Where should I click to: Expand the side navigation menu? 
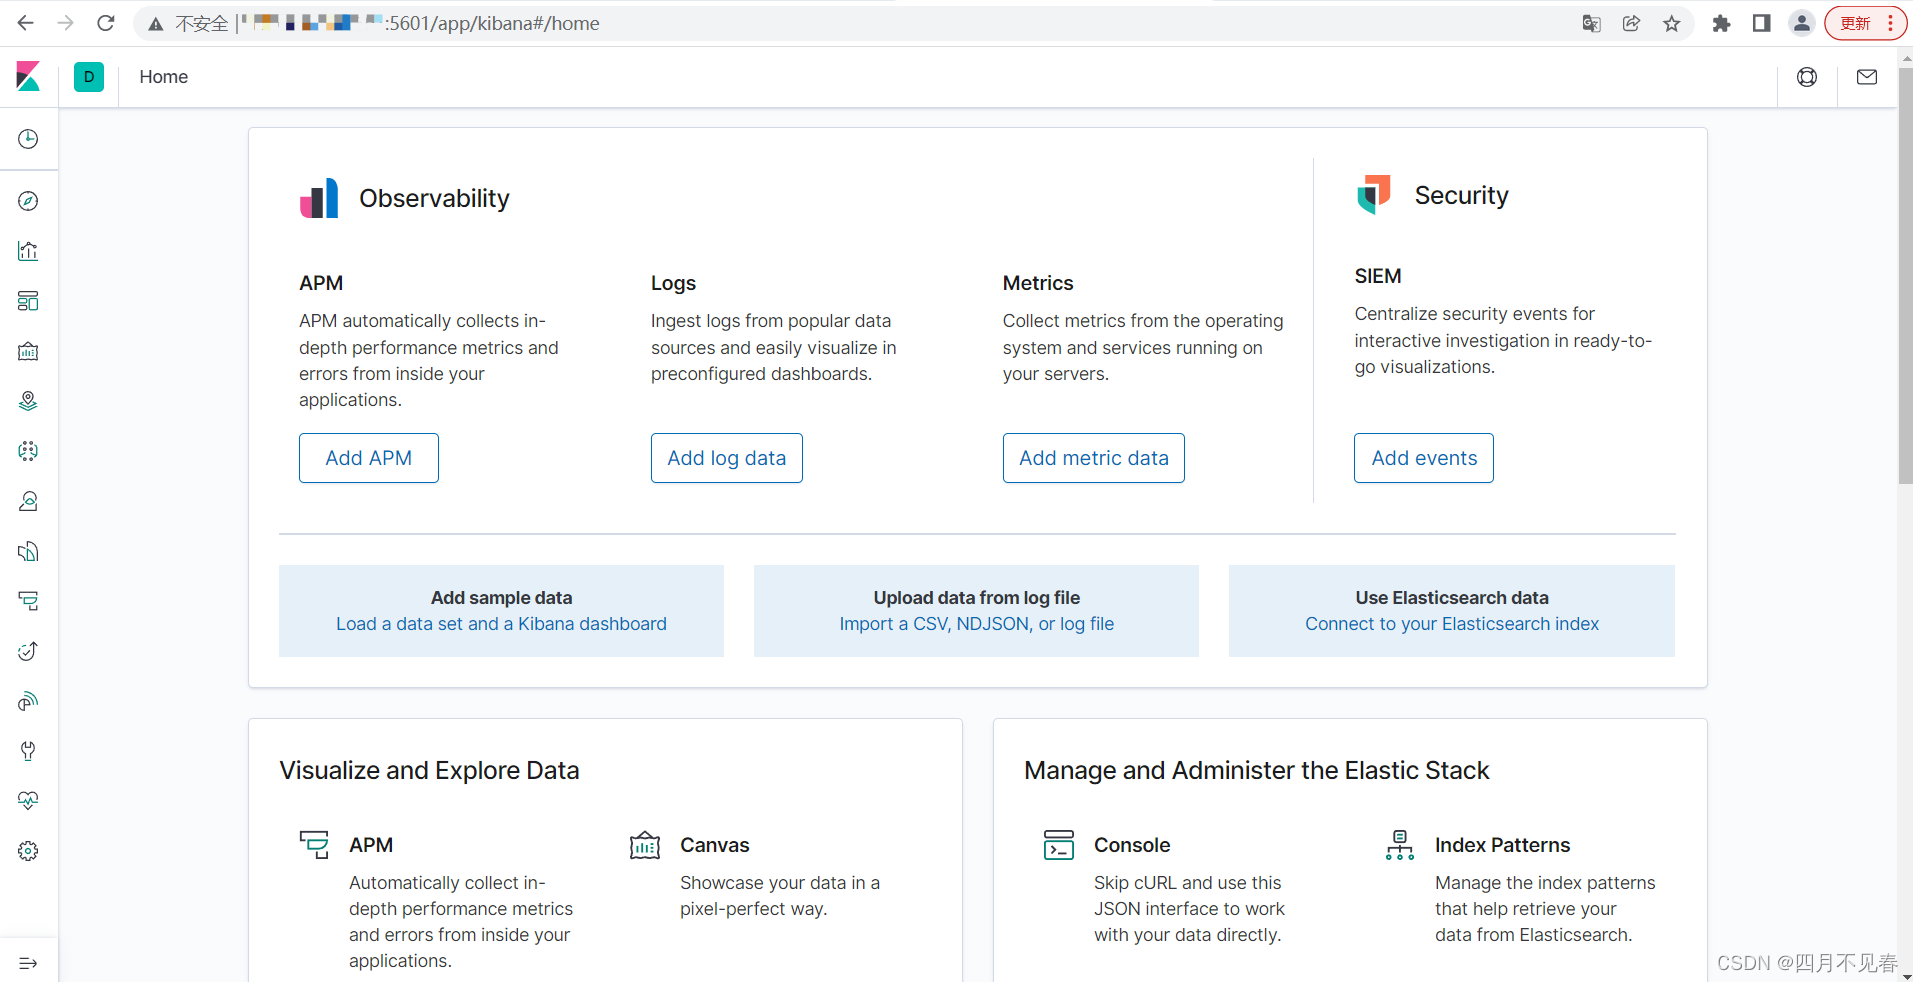[x=28, y=963]
